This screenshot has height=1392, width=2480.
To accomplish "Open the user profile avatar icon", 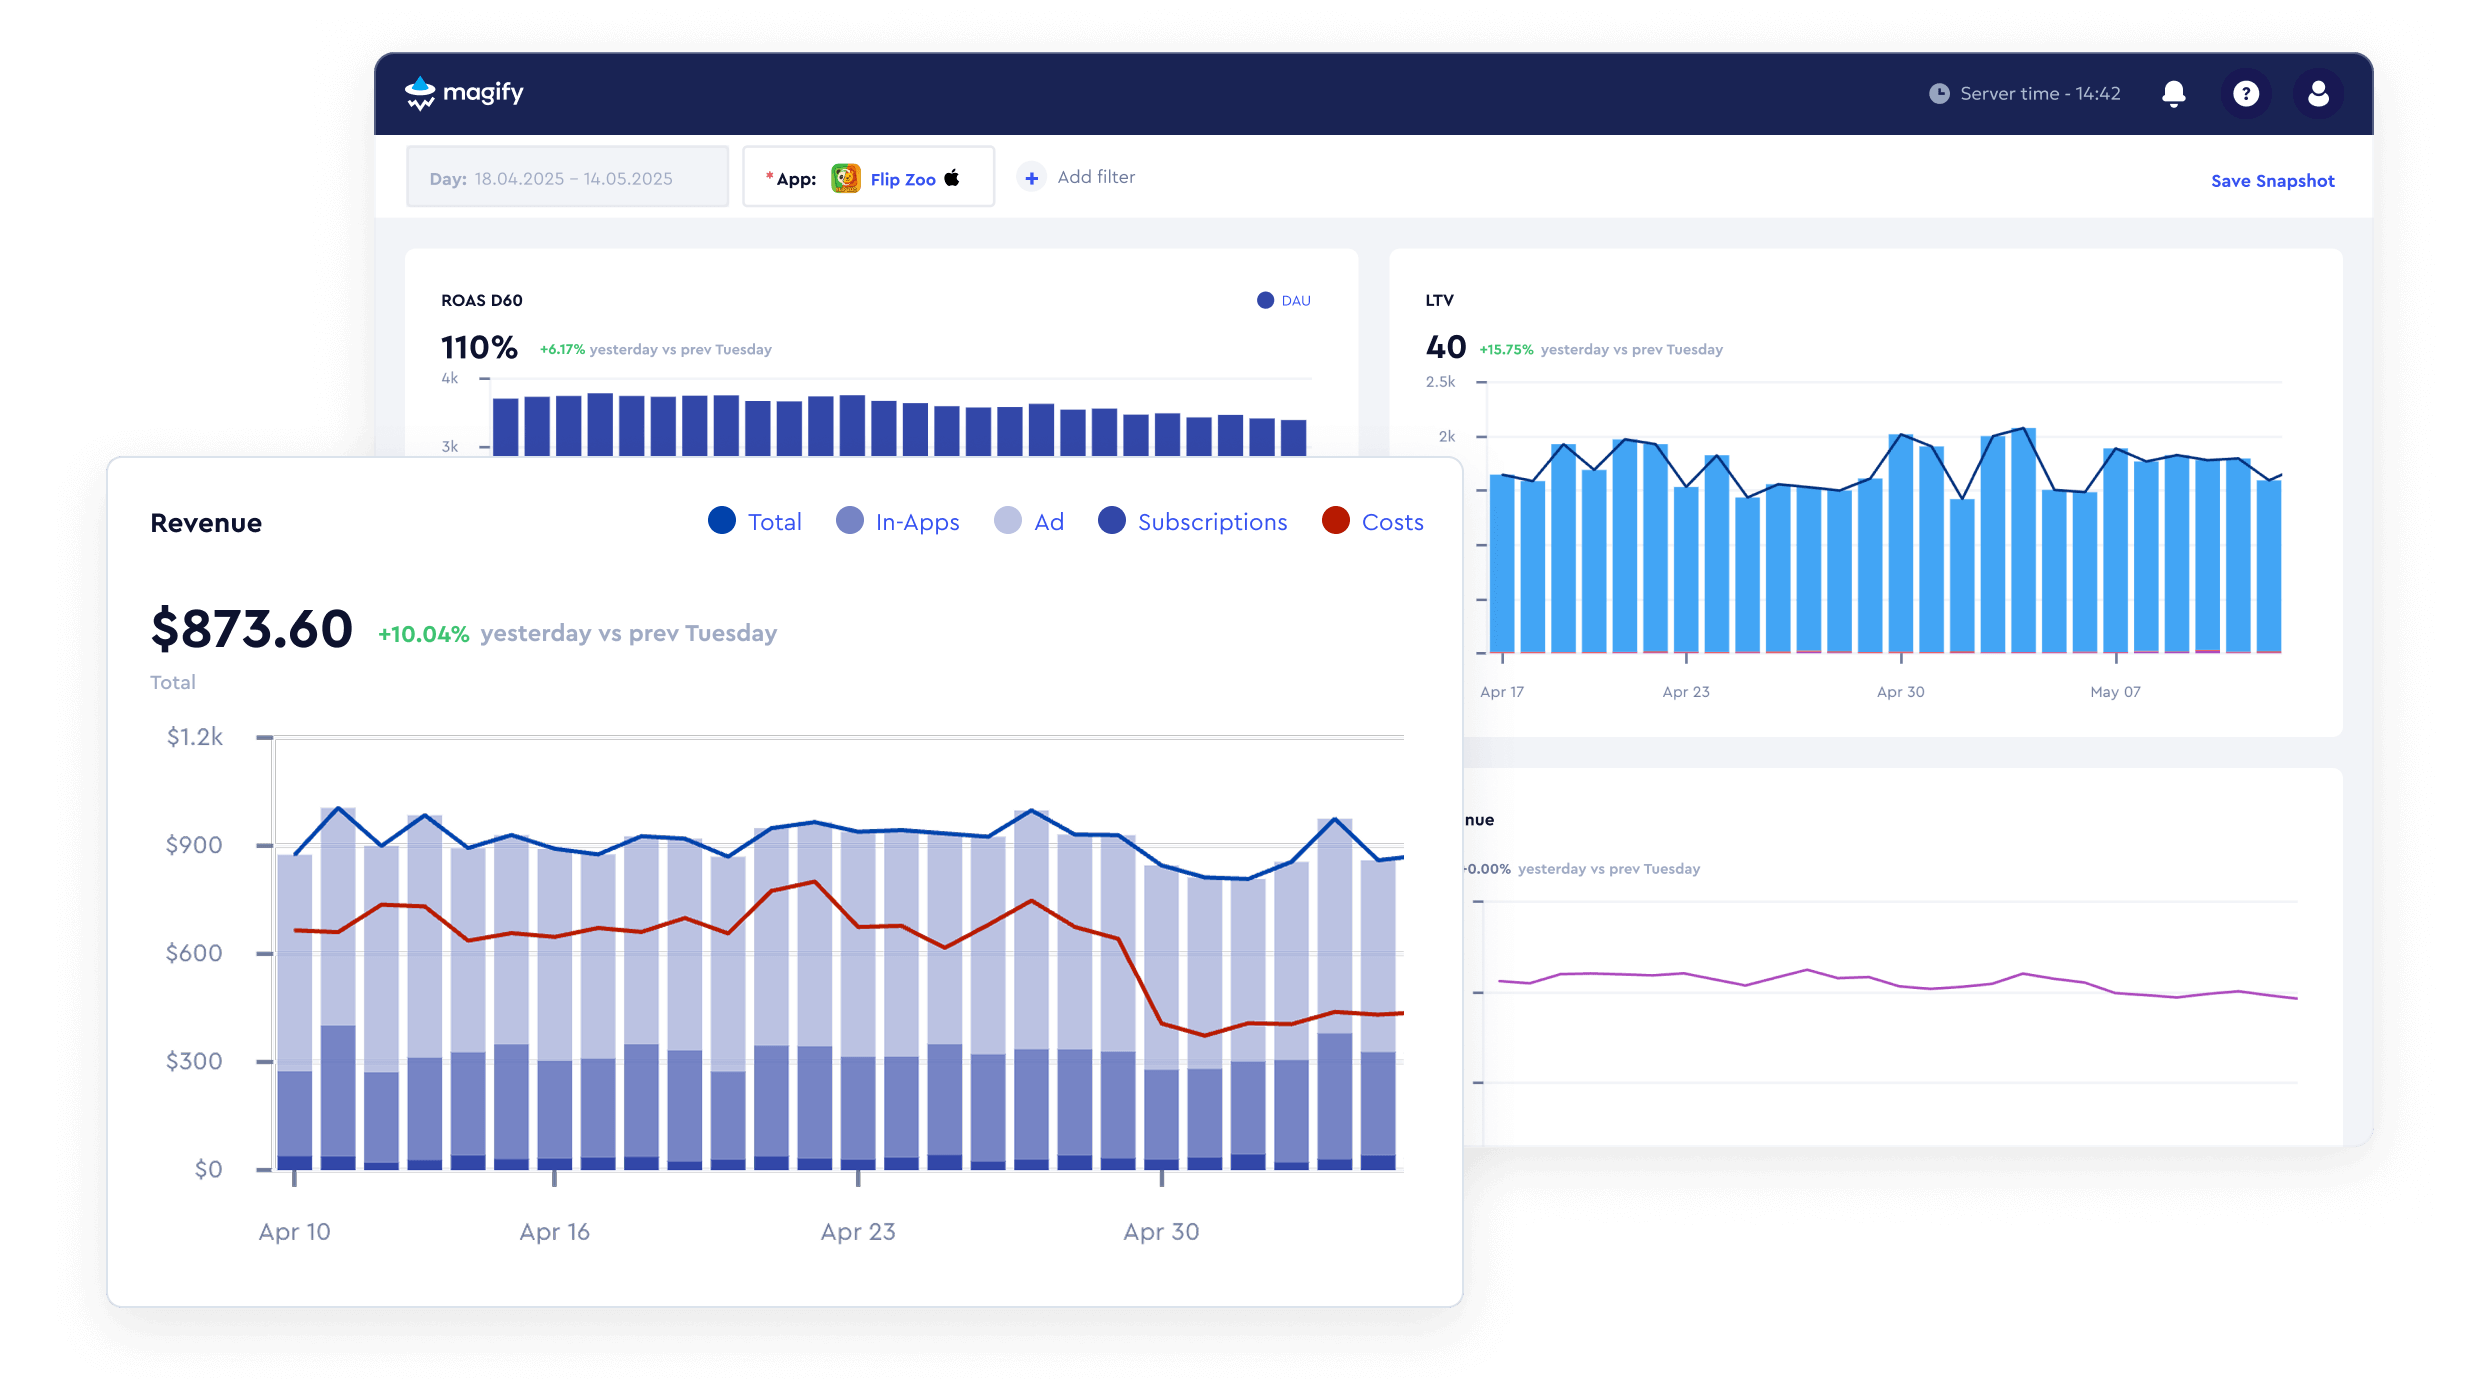I will pyautogui.click(x=2318, y=93).
